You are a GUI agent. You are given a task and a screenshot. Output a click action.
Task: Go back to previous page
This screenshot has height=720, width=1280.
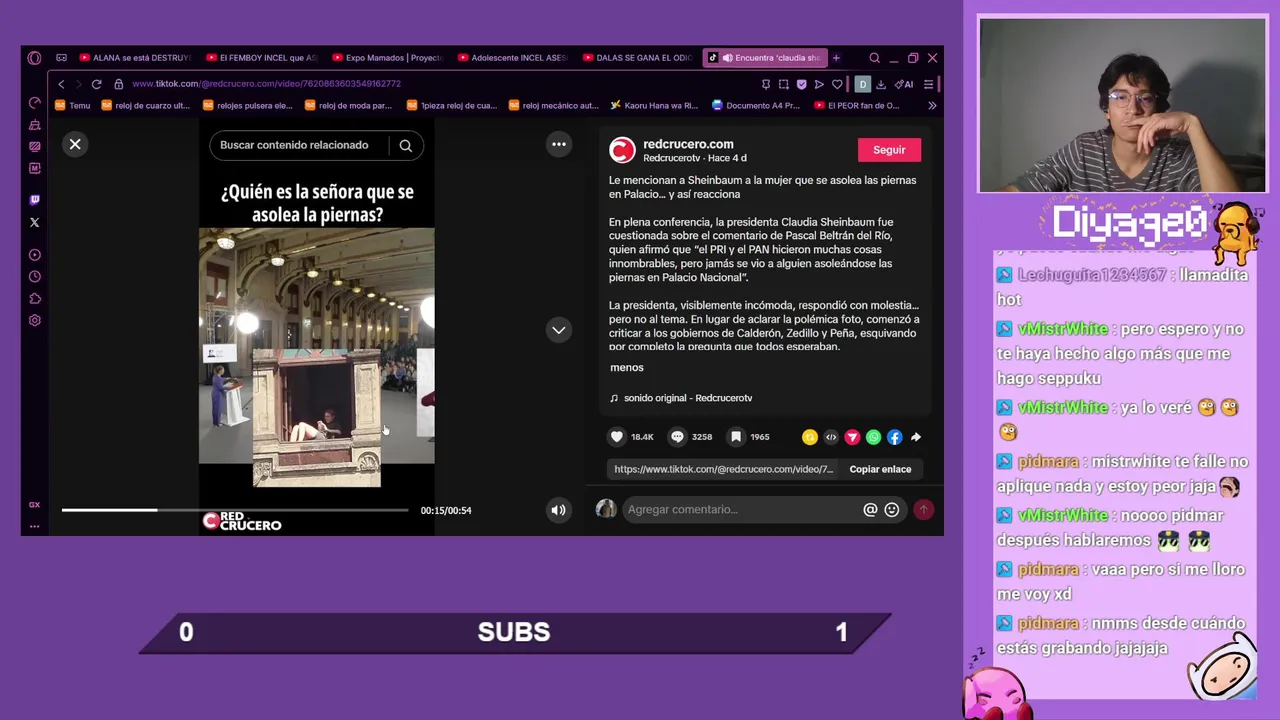coord(61,84)
